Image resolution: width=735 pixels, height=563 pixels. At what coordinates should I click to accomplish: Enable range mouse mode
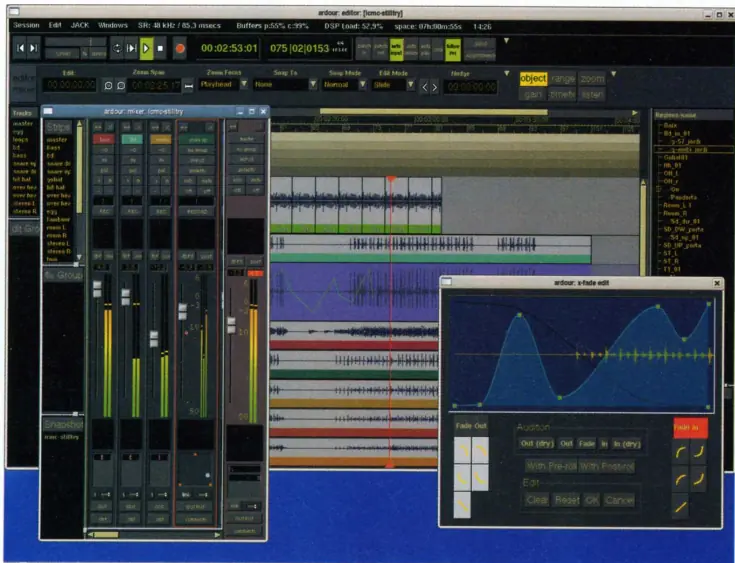[562, 78]
